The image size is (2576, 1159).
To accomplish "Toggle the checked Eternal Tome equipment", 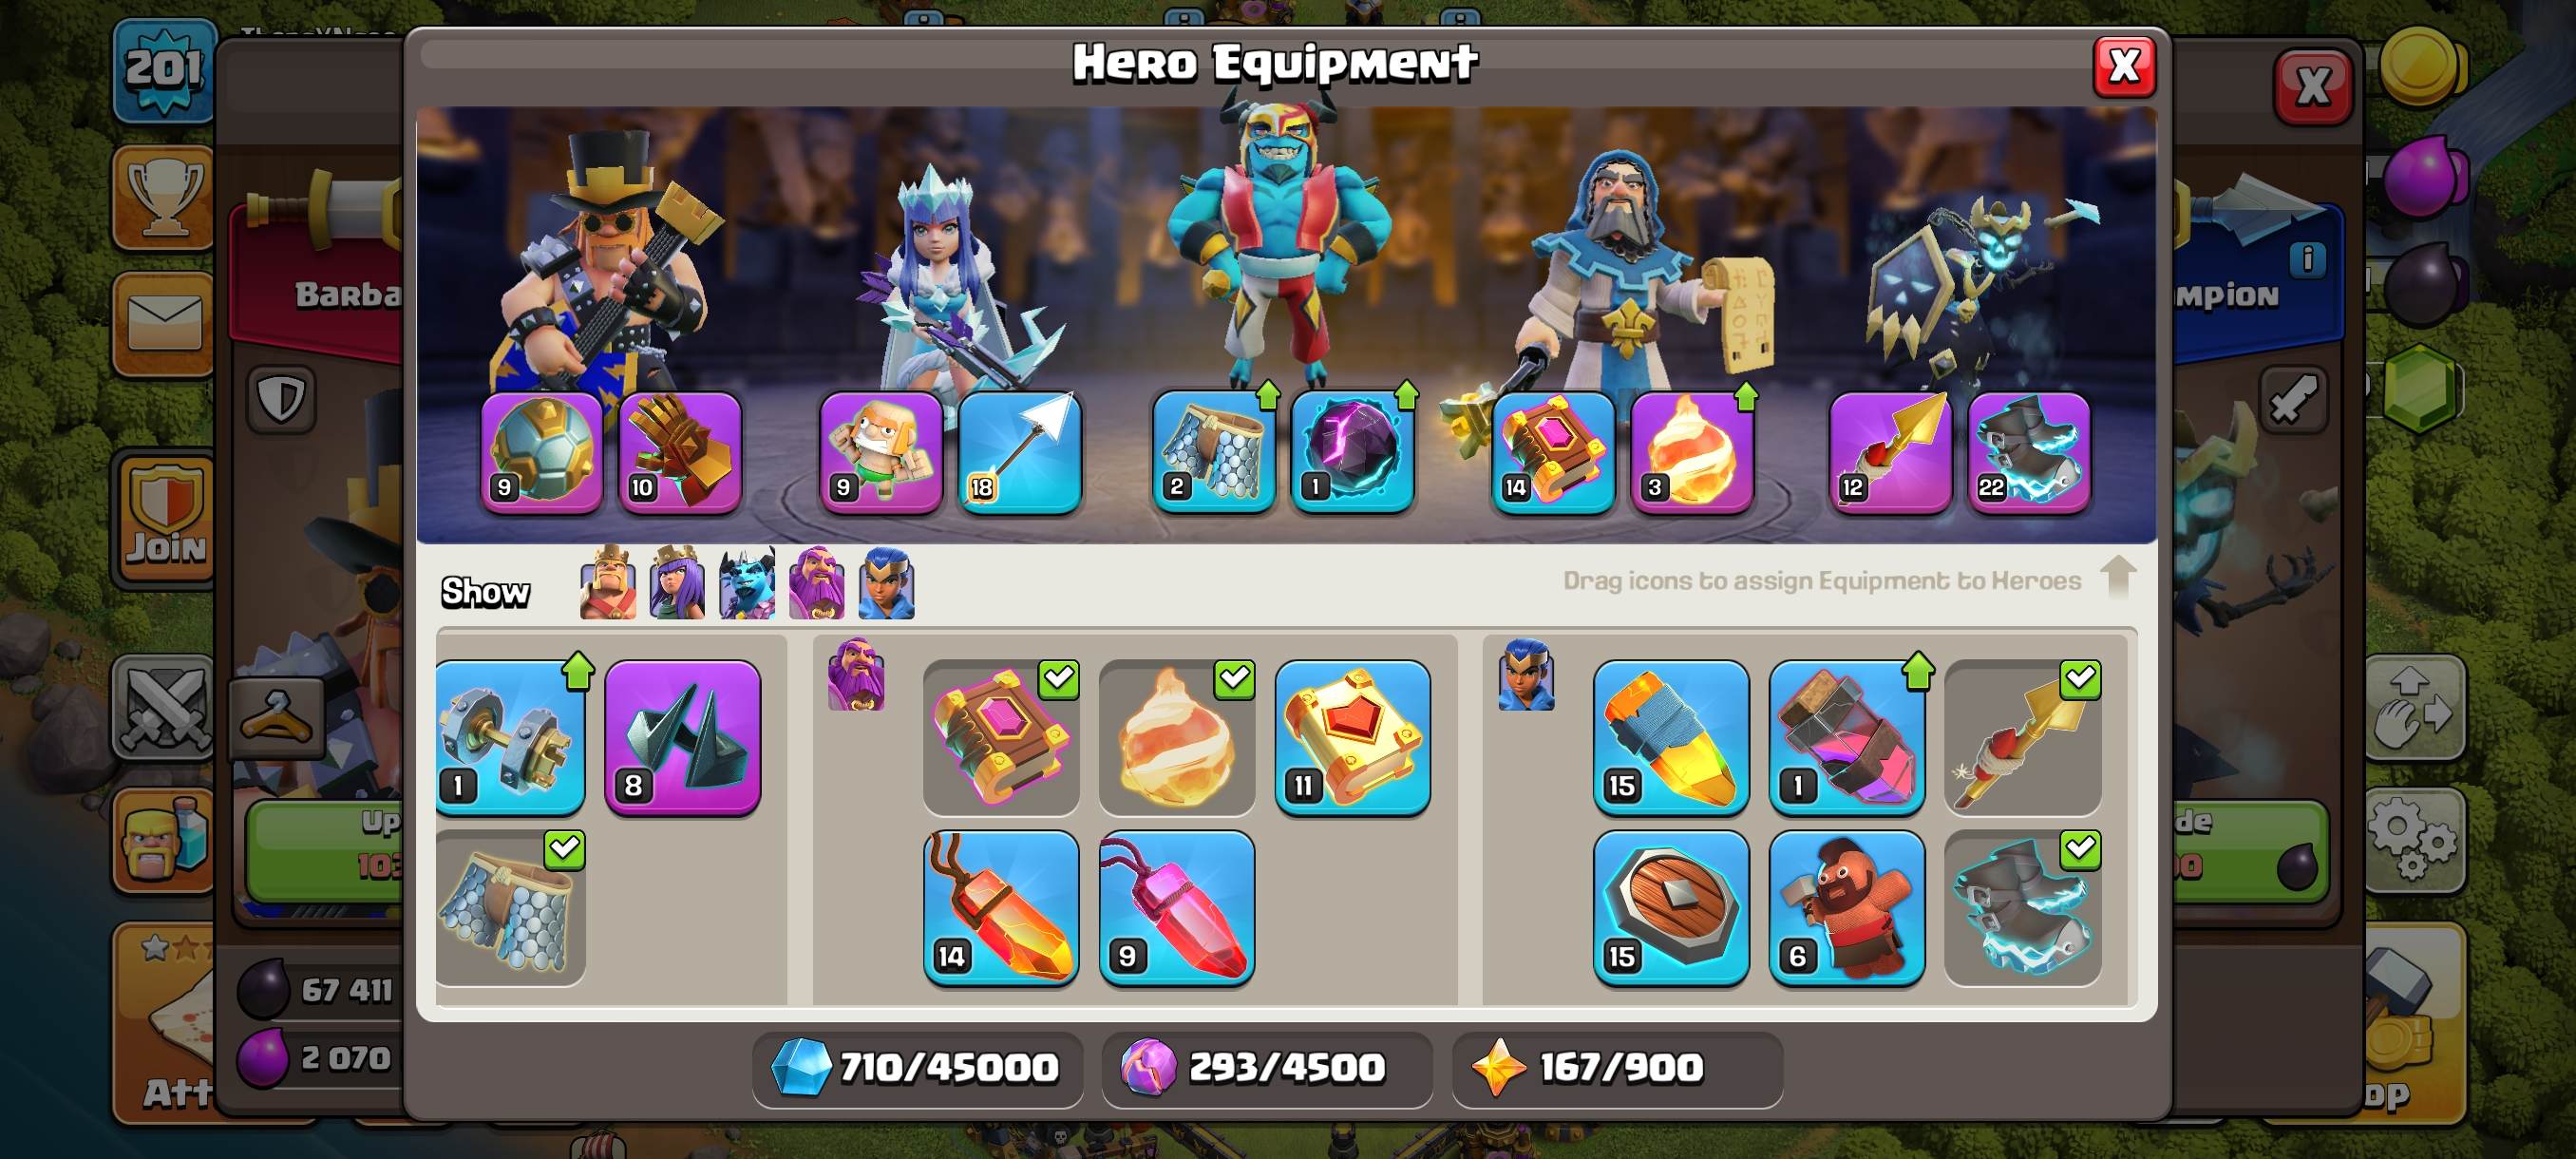I will 1001,737.
